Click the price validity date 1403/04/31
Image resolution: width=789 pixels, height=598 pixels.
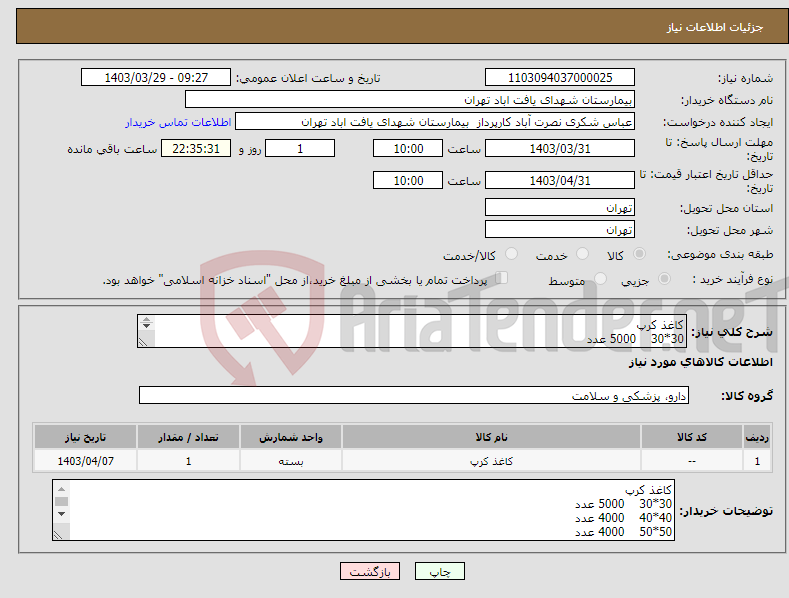[x=560, y=180]
